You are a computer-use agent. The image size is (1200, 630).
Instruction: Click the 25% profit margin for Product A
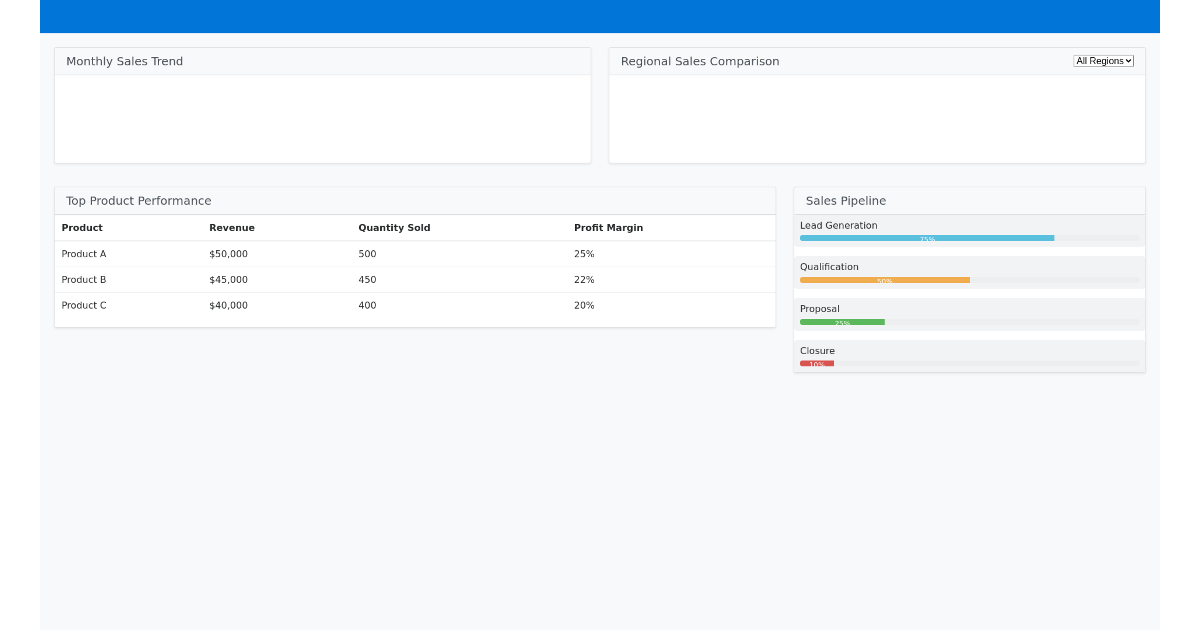click(583, 254)
